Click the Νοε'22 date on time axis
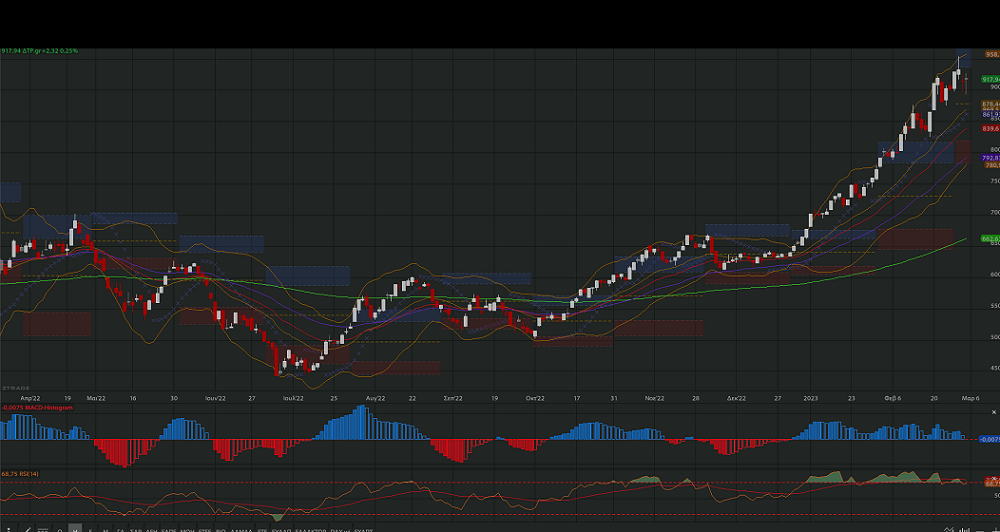Viewport: 1000px width, 532px height. (x=654, y=398)
